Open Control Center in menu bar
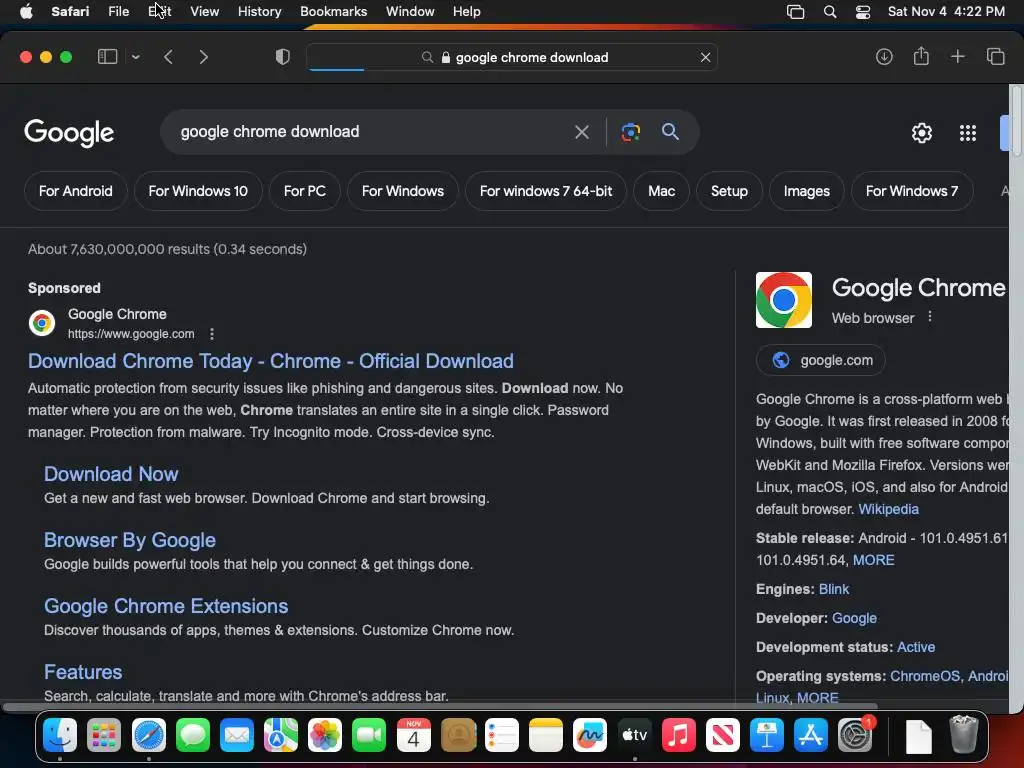1024x768 pixels. point(863,12)
